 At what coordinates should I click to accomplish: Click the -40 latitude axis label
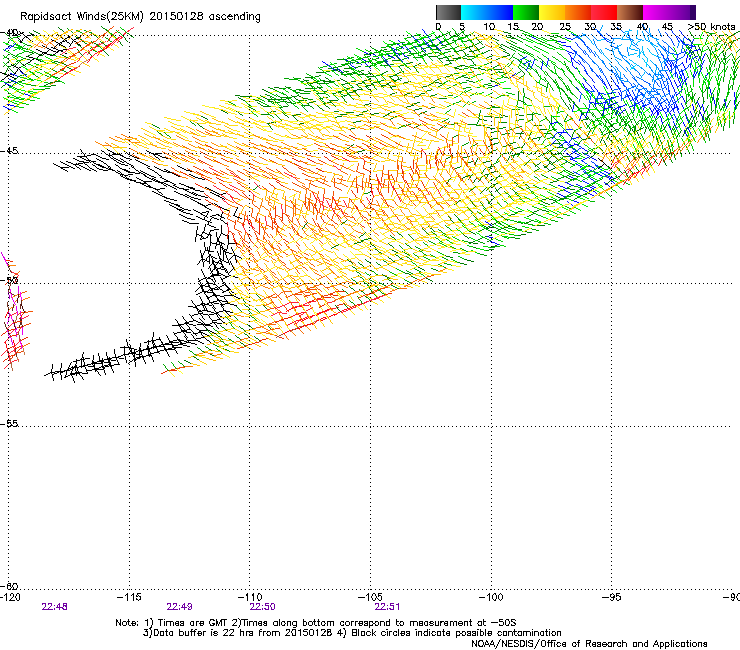[9, 33]
